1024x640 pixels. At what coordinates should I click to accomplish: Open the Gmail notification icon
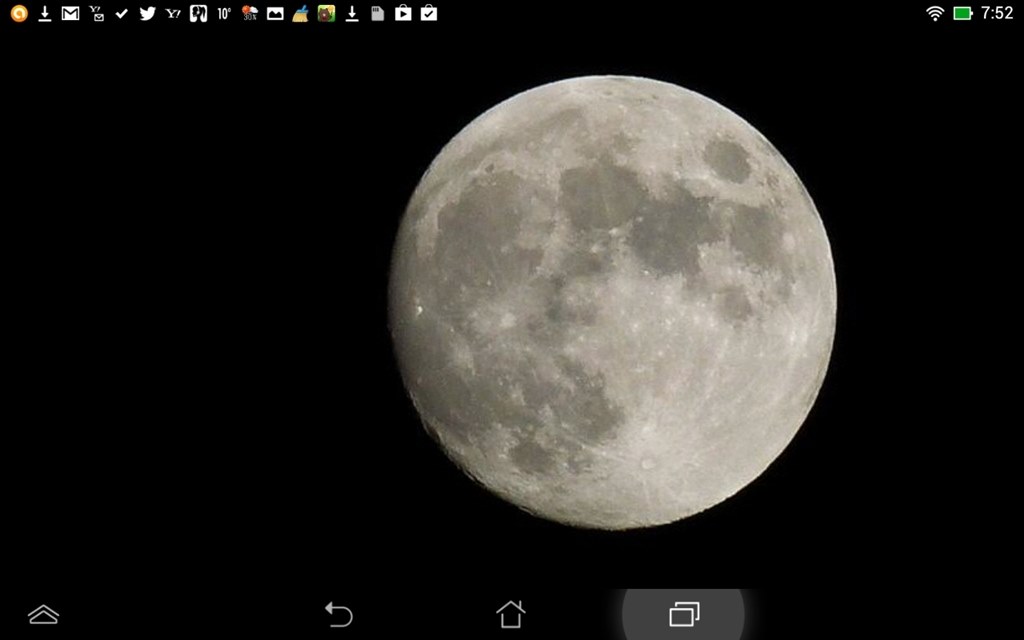[x=70, y=13]
